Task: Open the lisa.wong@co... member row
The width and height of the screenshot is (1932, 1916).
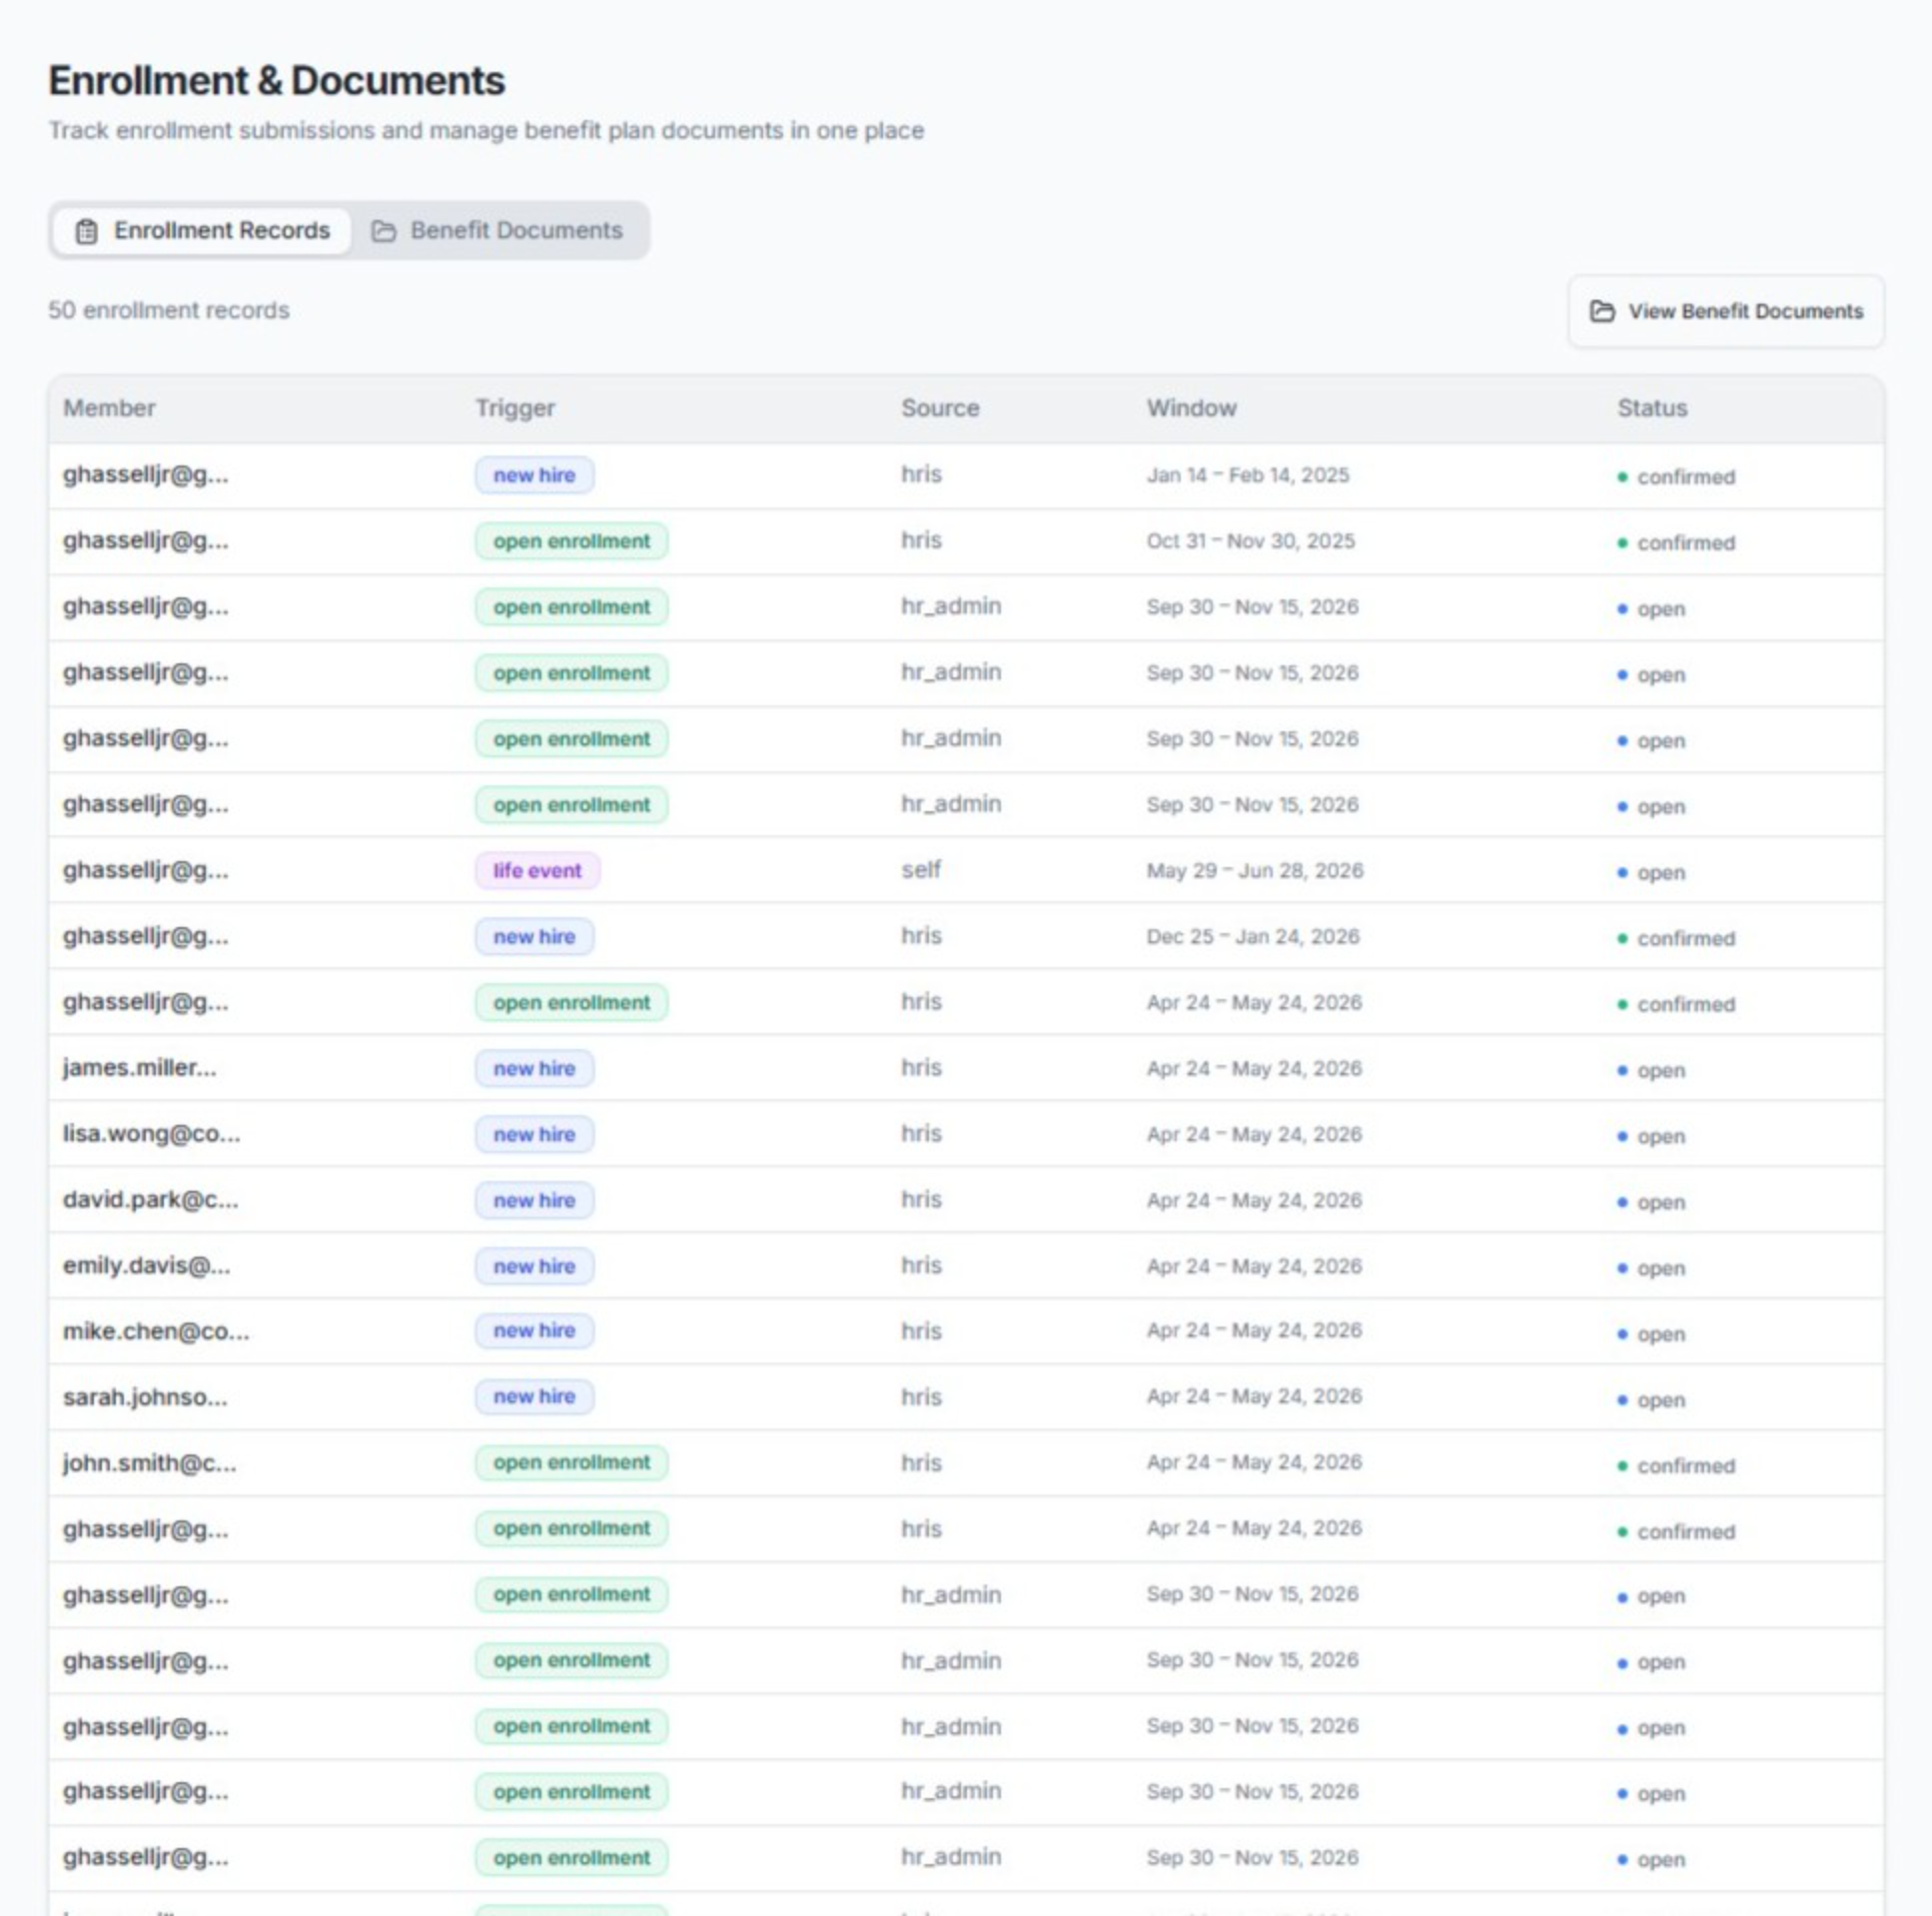Action: (966, 1134)
